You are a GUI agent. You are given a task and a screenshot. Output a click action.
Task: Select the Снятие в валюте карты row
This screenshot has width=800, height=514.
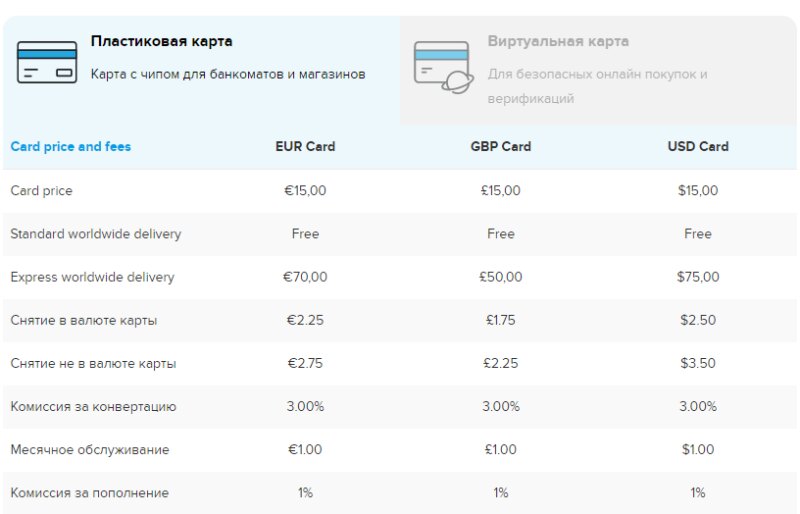click(x=84, y=321)
